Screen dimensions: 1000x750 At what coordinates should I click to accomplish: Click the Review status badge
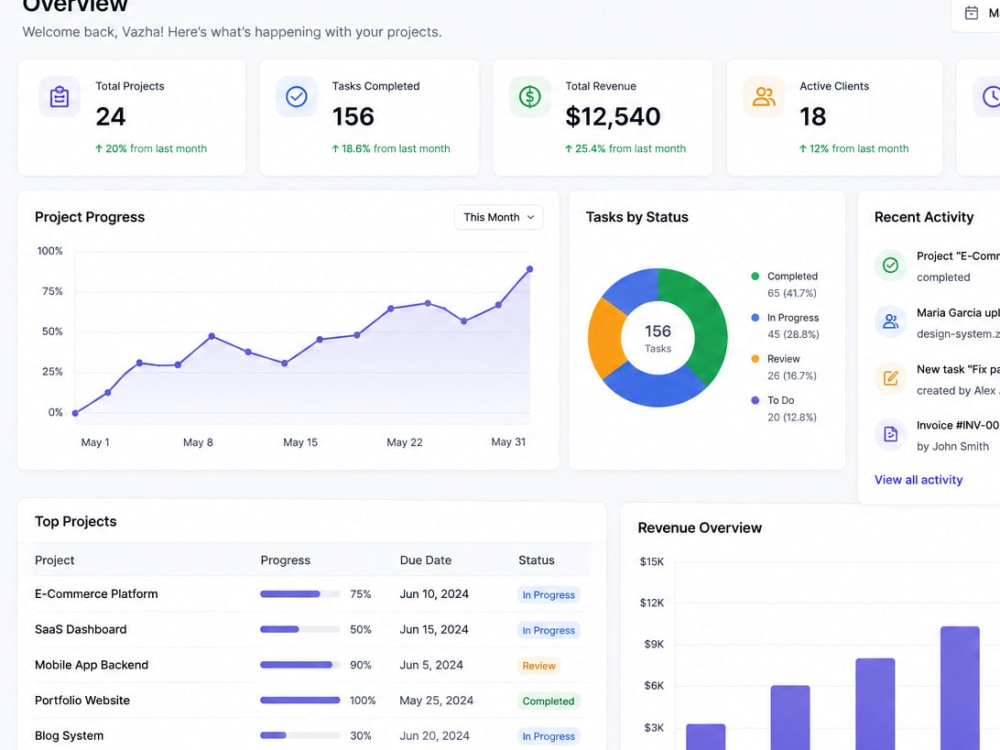pos(539,666)
